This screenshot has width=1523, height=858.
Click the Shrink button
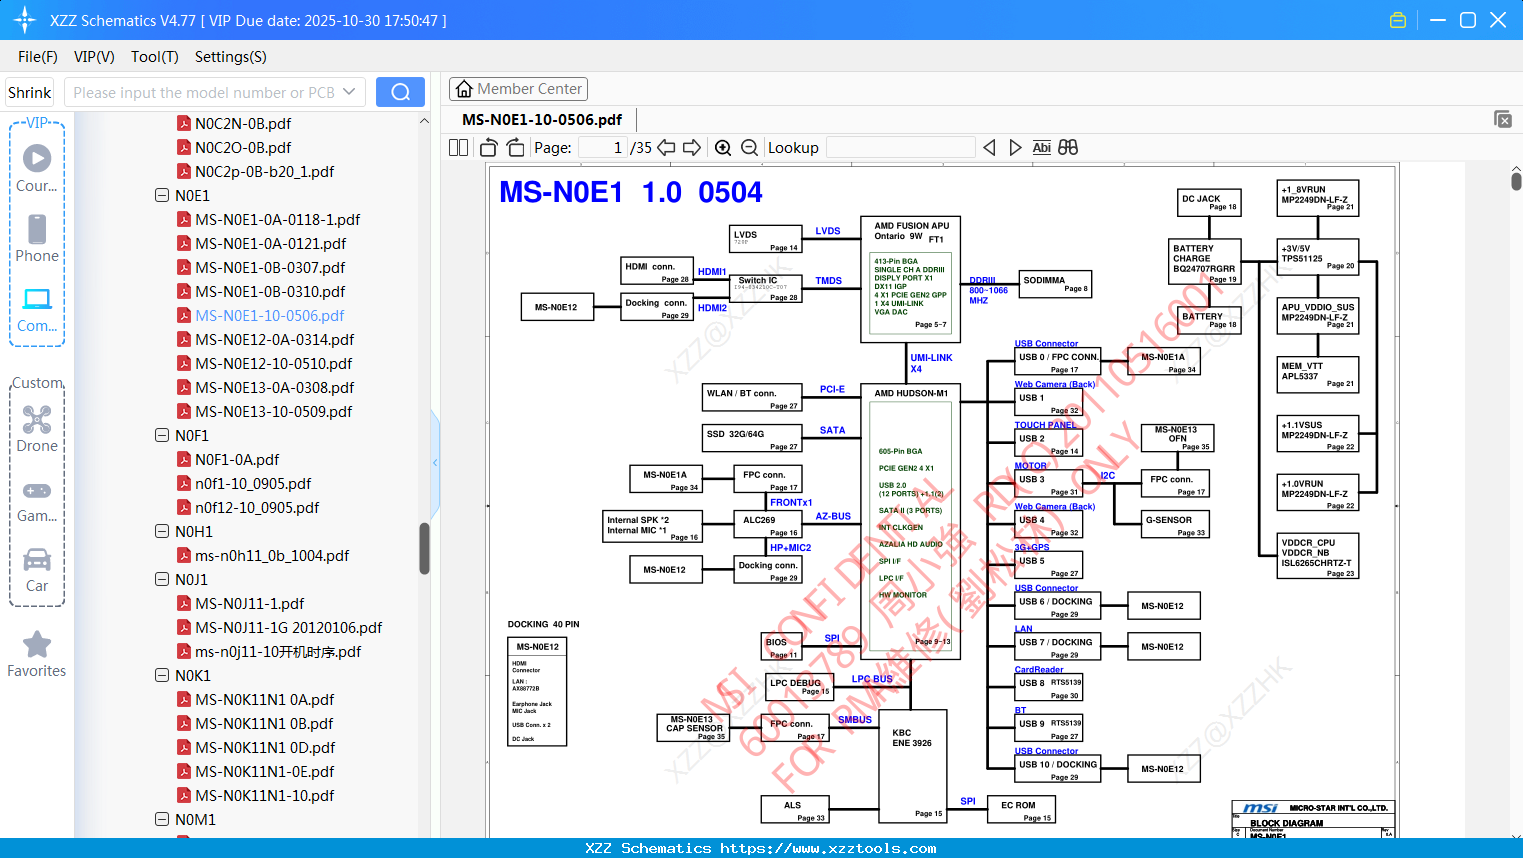30,92
